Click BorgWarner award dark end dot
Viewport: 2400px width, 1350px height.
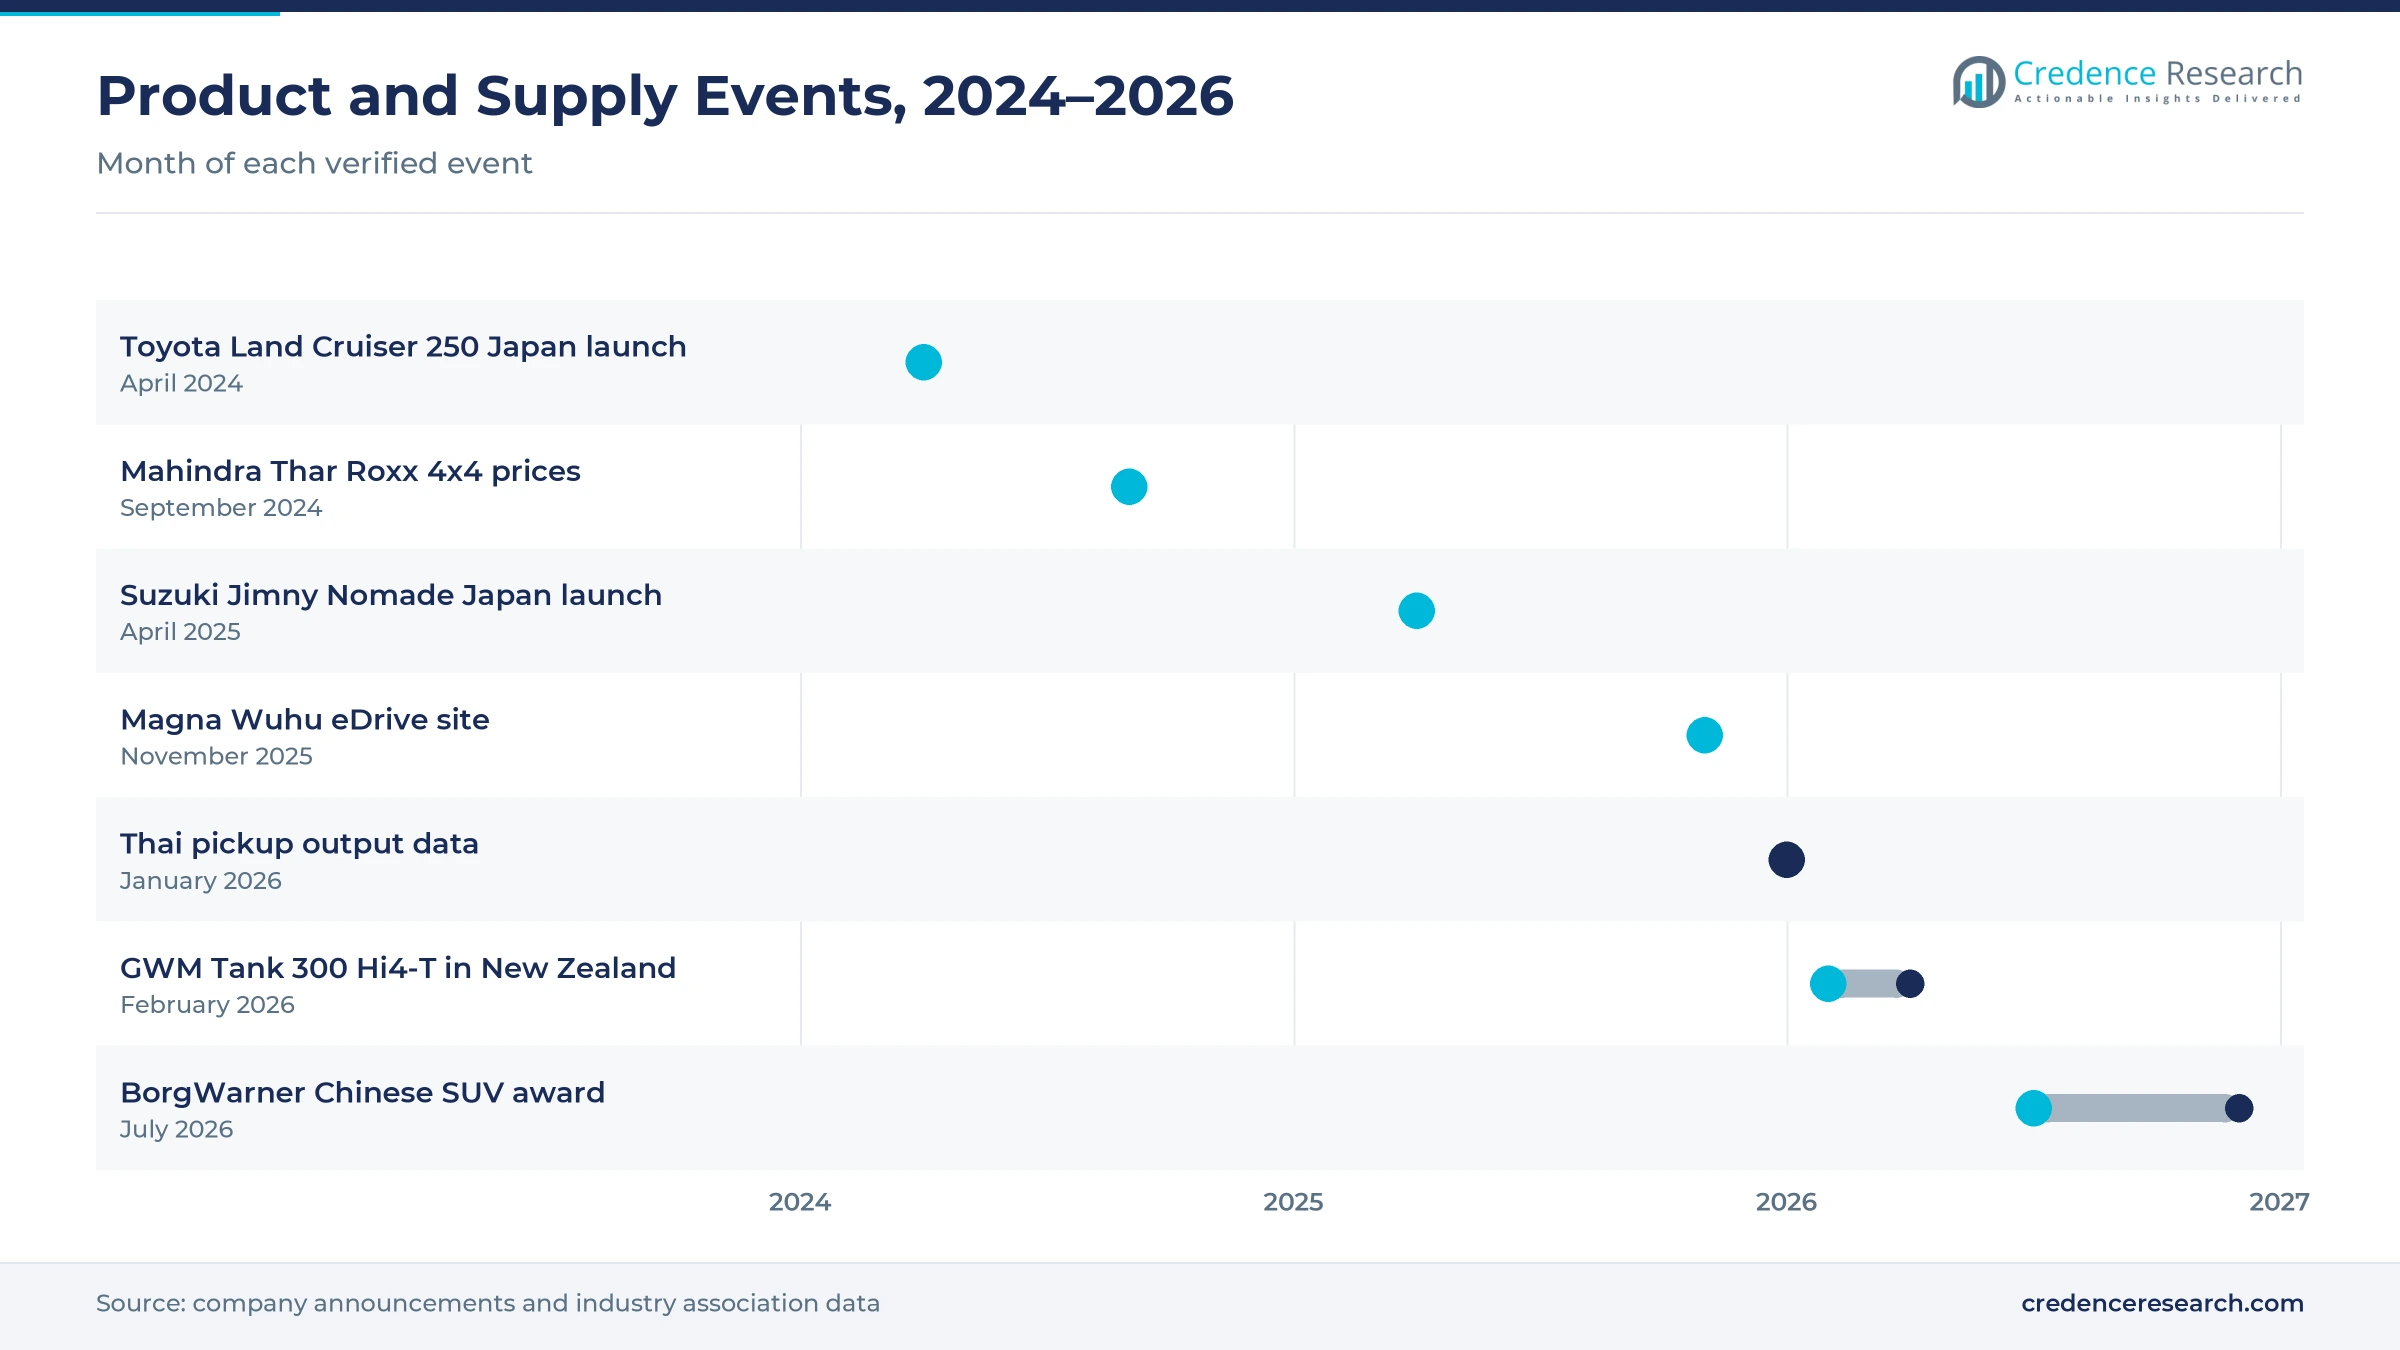(x=2239, y=1108)
